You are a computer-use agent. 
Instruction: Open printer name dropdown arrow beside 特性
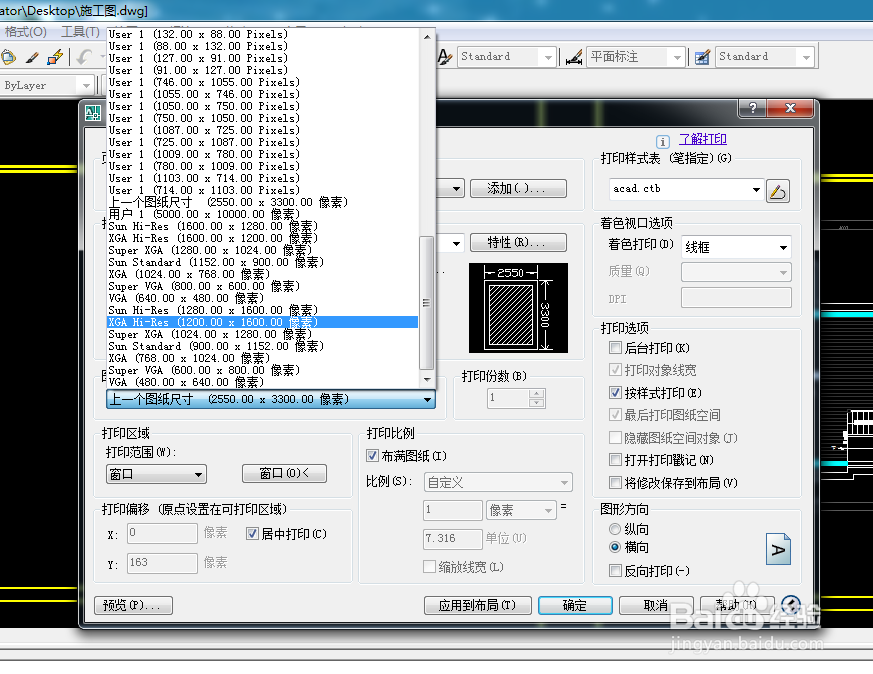click(456, 243)
